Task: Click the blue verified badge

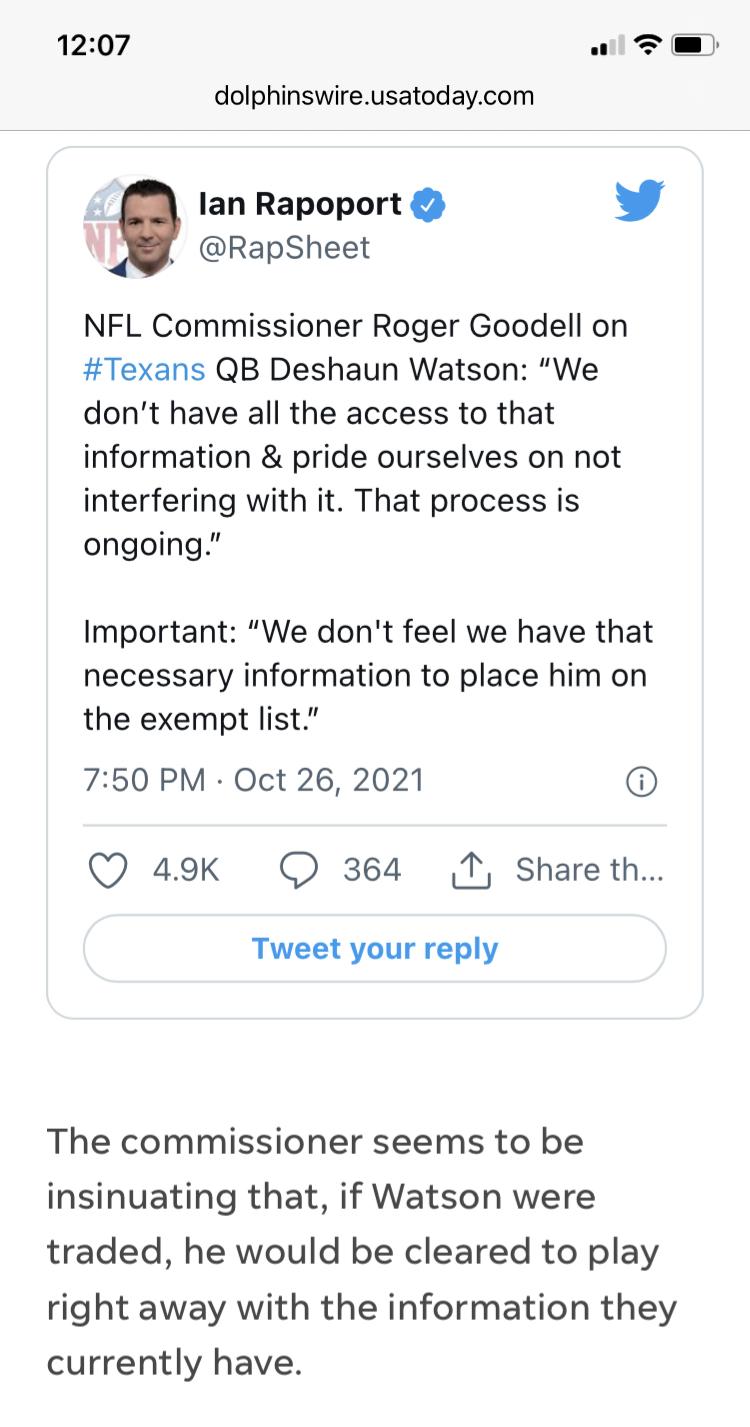Action: click(430, 205)
